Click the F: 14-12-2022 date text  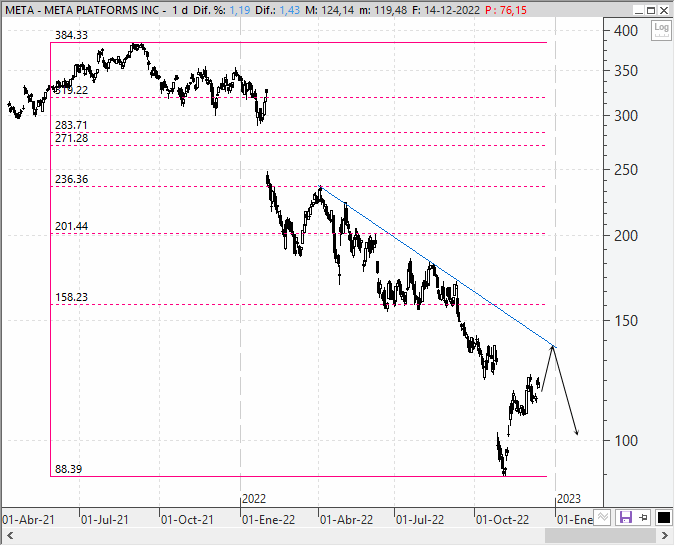(x=446, y=10)
